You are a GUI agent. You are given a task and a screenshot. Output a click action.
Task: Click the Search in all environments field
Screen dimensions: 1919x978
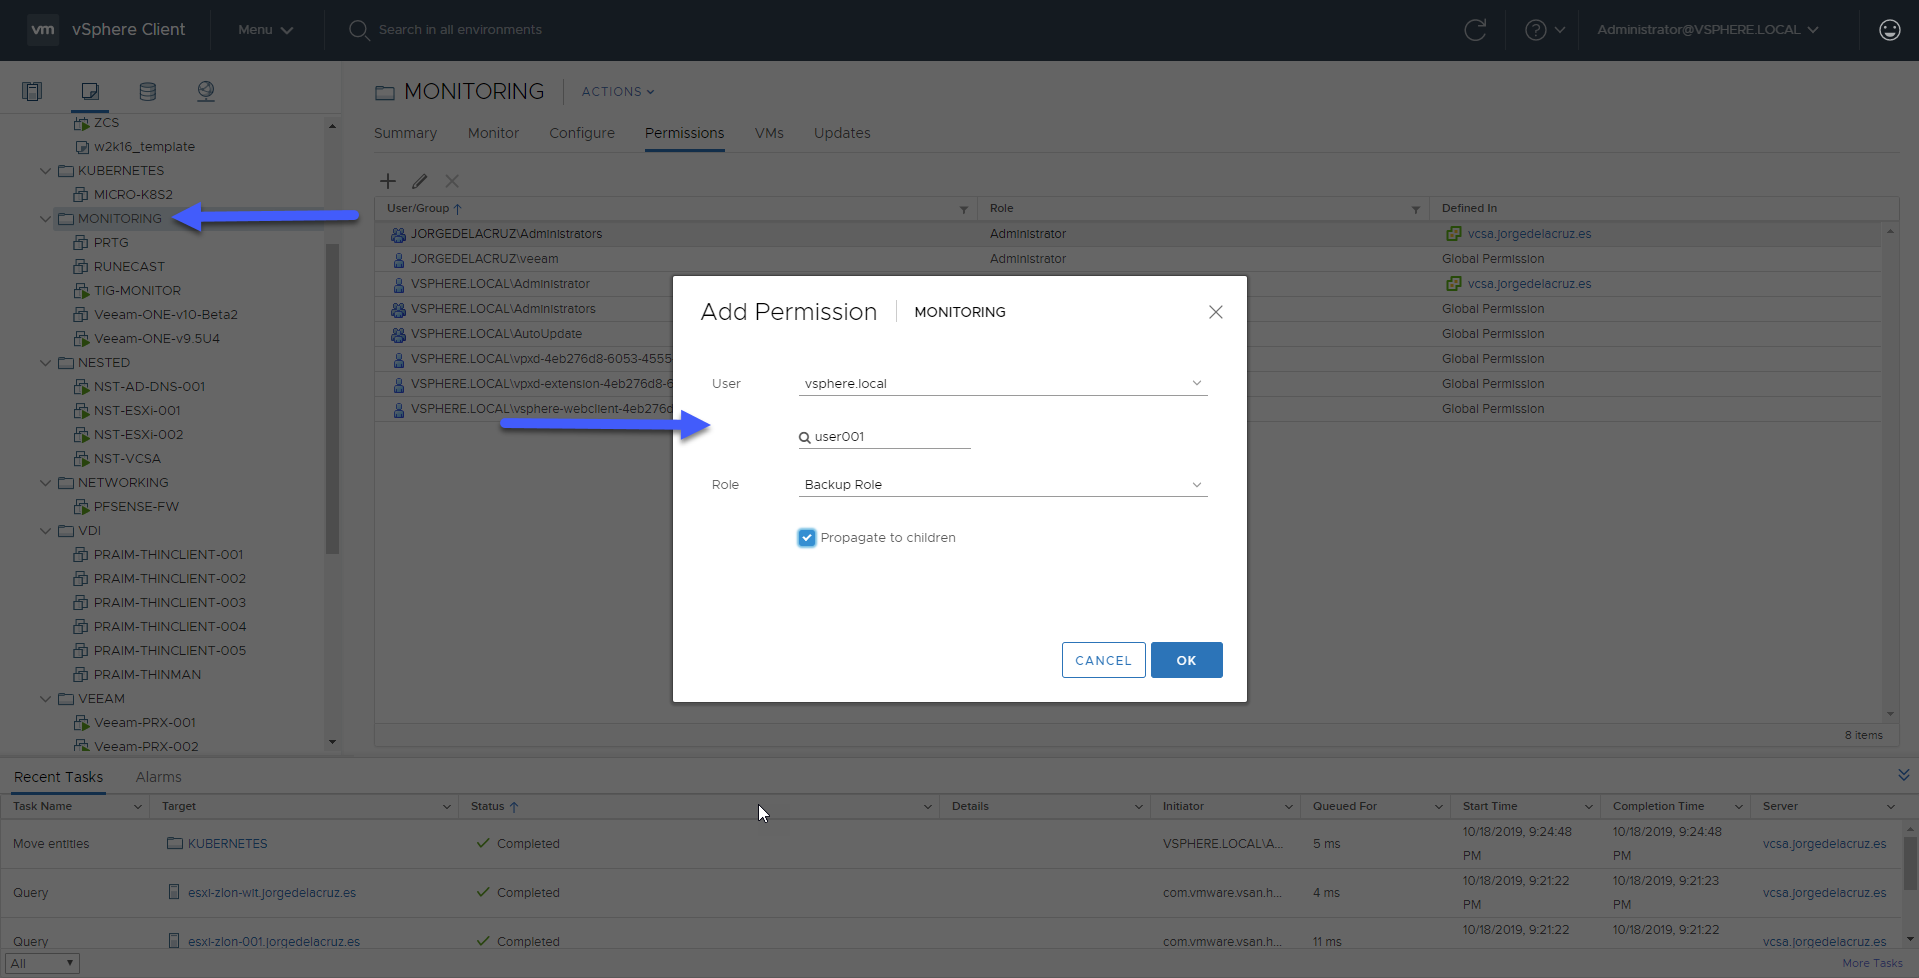click(460, 30)
